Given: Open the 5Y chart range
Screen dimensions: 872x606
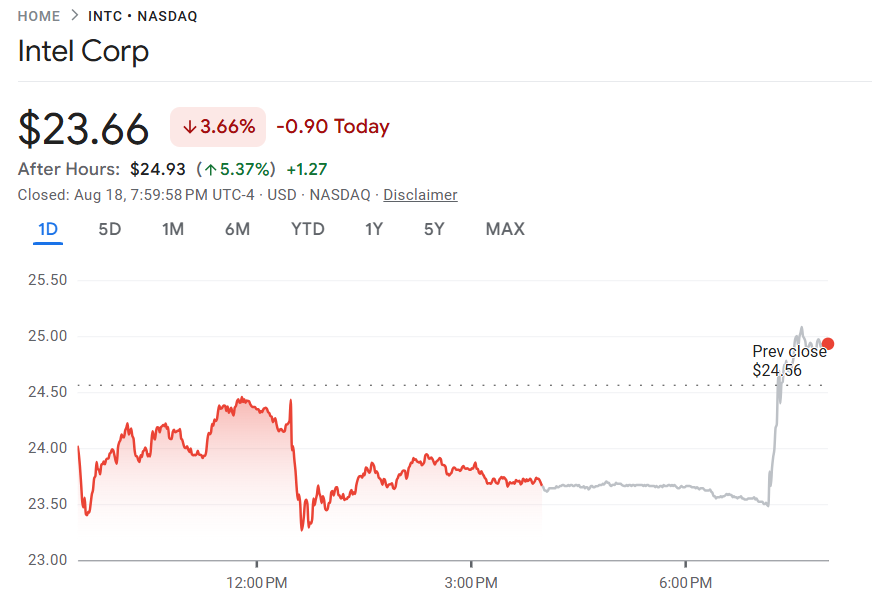Looking at the screenshot, I should pyautogui.click(x=434, y=229).
